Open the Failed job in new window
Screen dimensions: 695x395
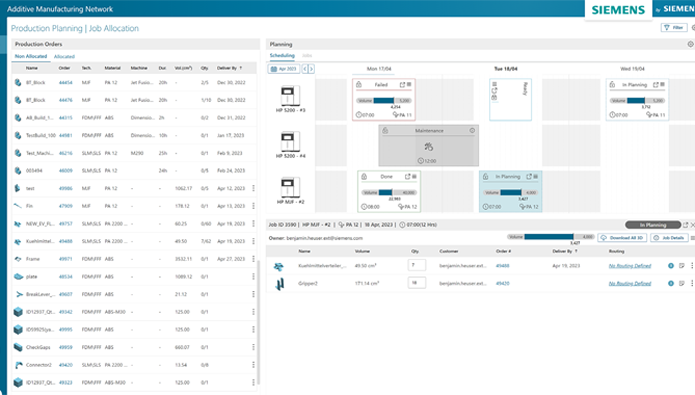point(402,84)
